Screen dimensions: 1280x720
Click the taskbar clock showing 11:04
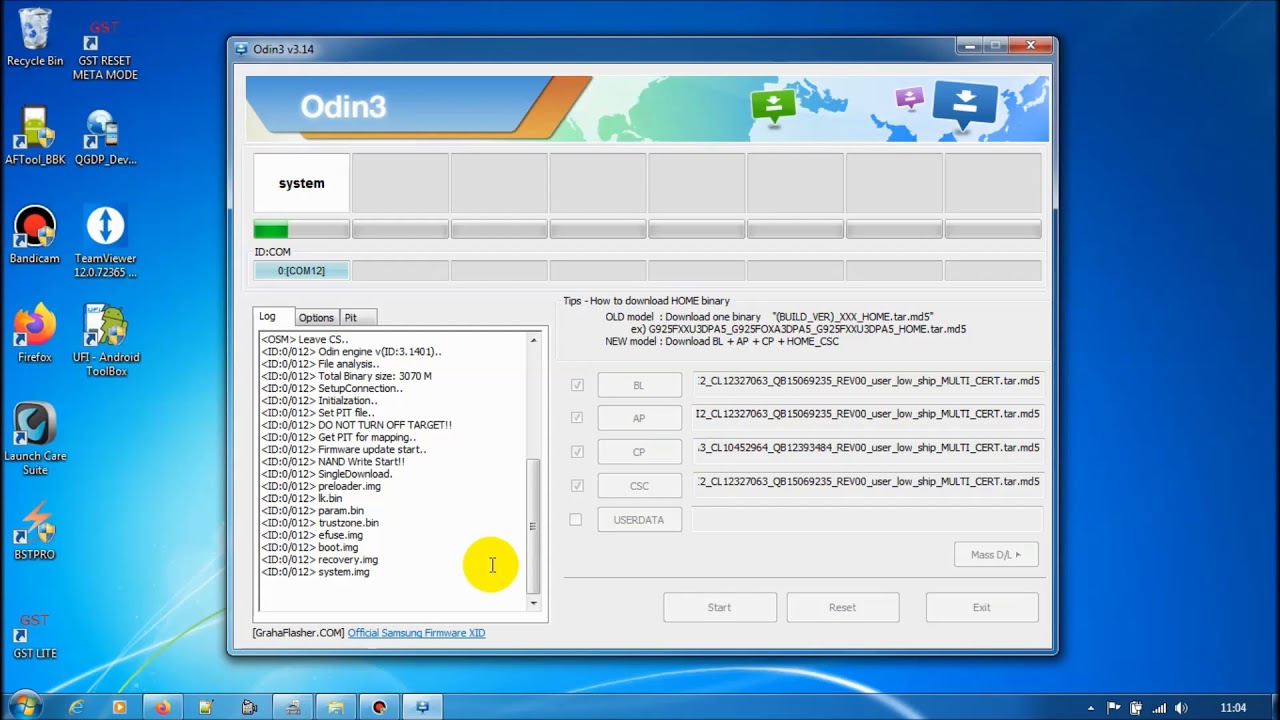point(1233,708)
